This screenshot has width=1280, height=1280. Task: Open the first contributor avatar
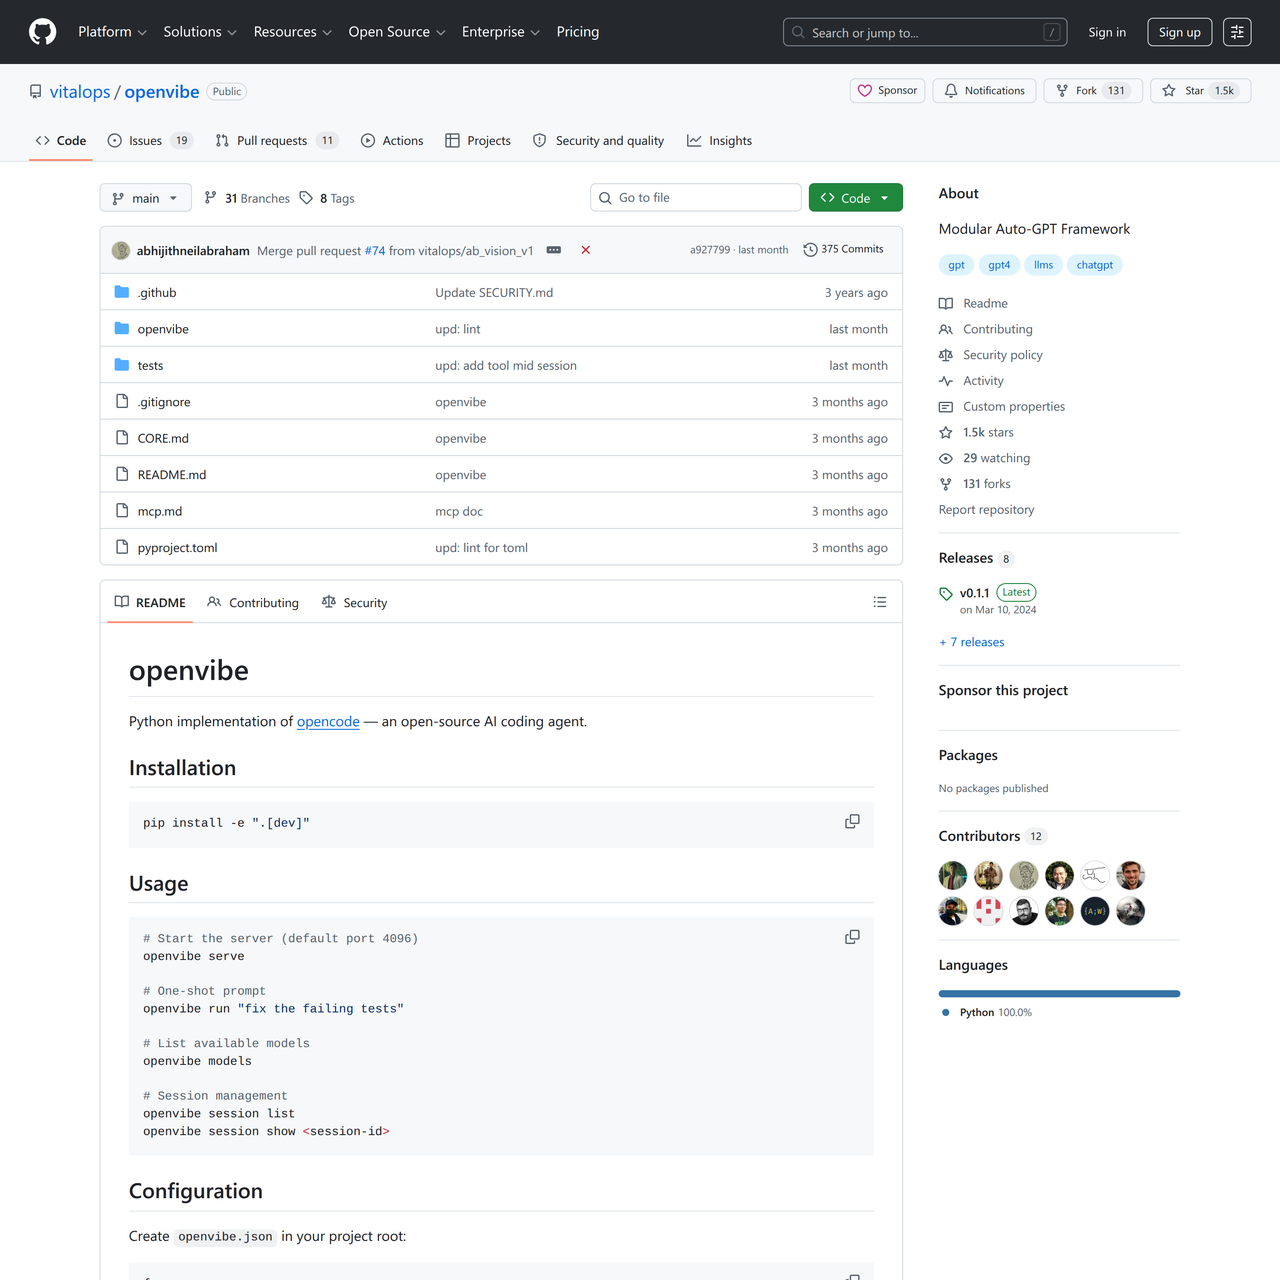(953, 876)
